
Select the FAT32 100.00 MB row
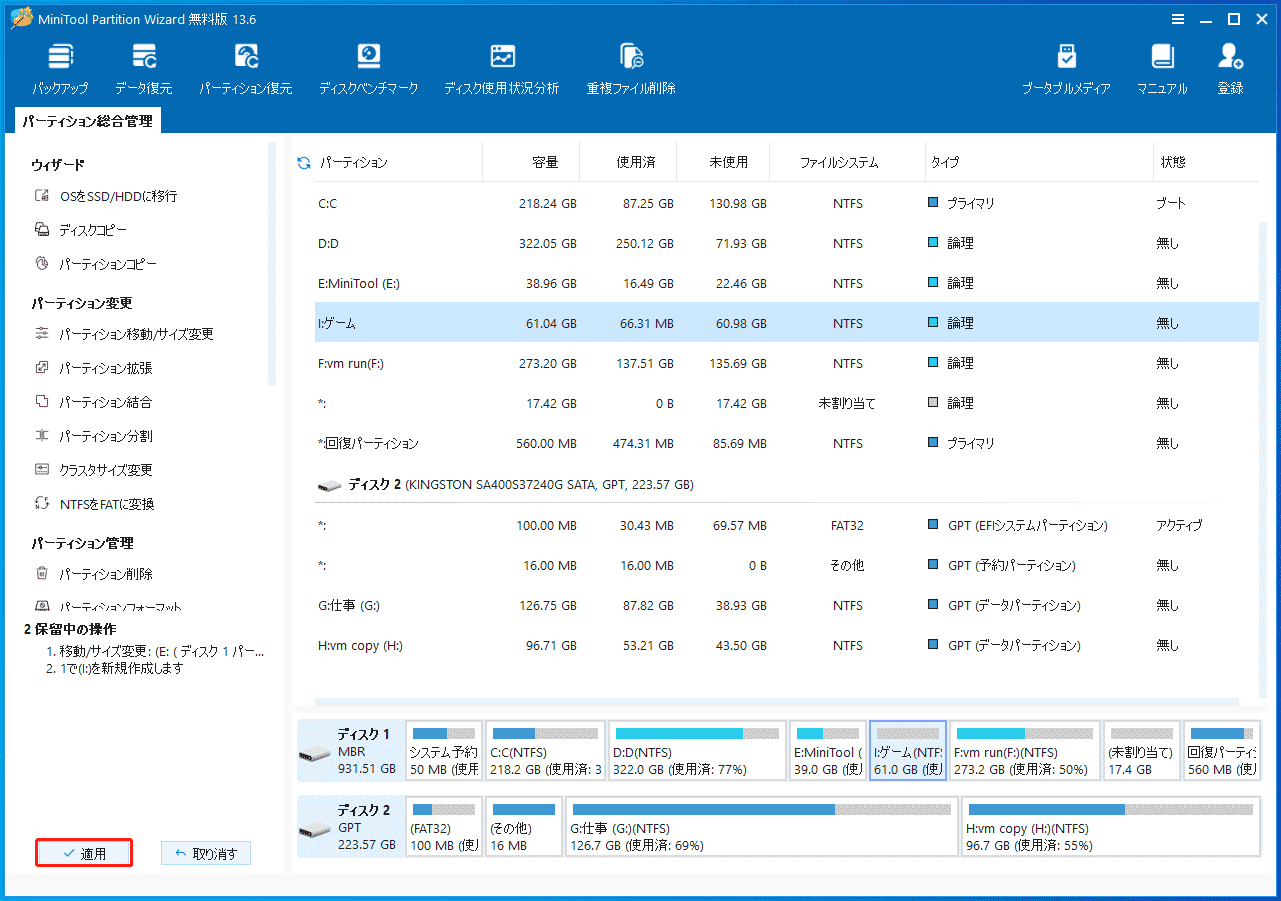pyautogui.click(x=786, y=525)
